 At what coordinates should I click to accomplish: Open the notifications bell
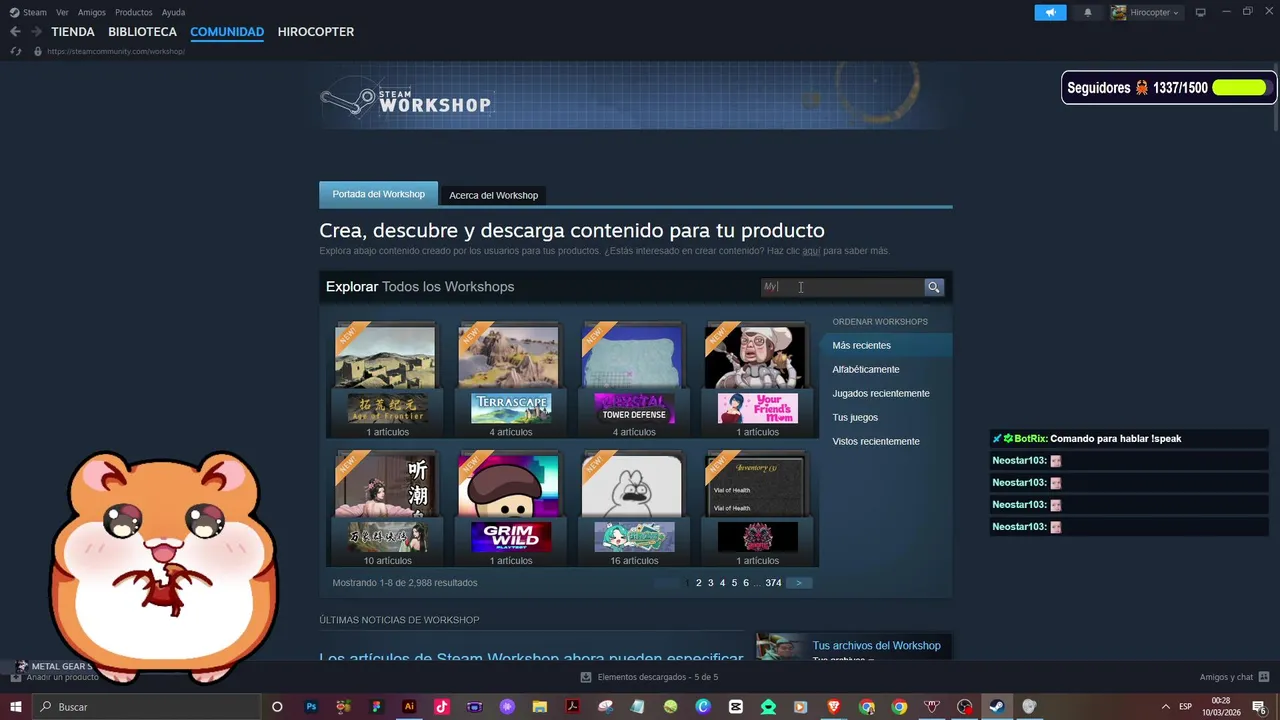click(1088, 12)
